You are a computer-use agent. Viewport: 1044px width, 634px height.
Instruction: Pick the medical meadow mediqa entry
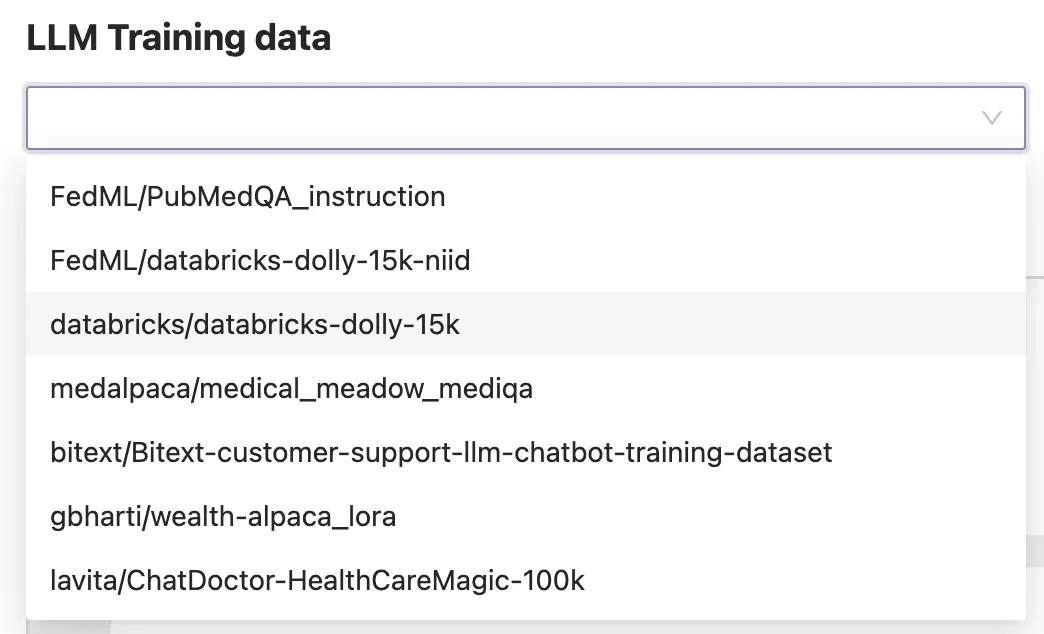point(291,388)
